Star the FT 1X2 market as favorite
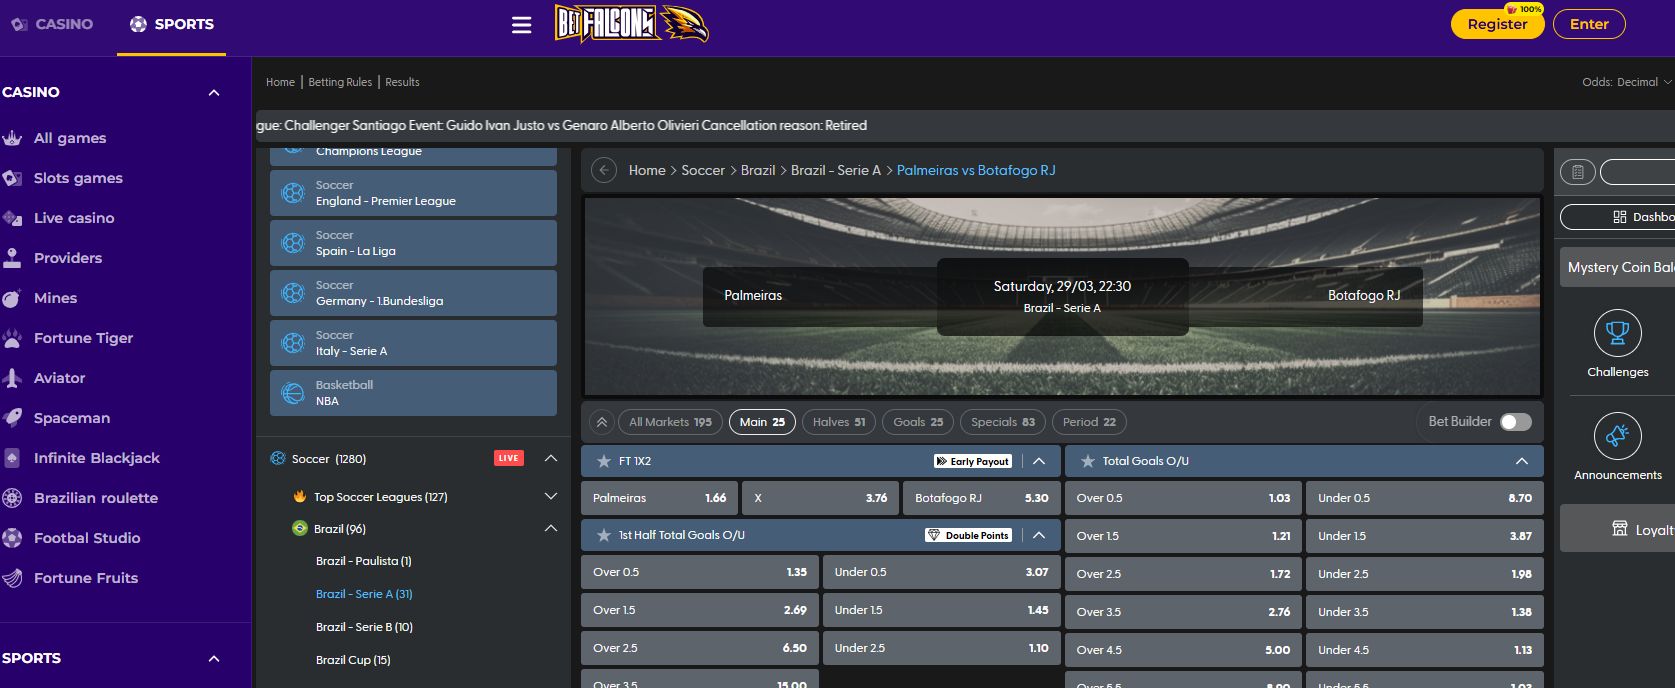The width and height of the screenshot is (1675, 688). click(x=603, y=462)
